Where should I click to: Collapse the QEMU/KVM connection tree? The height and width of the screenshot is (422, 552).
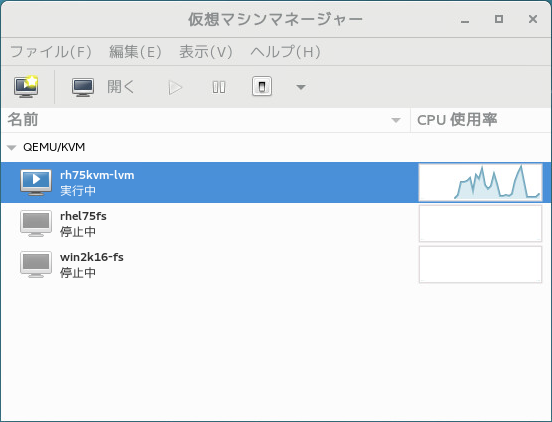point(12,147)
